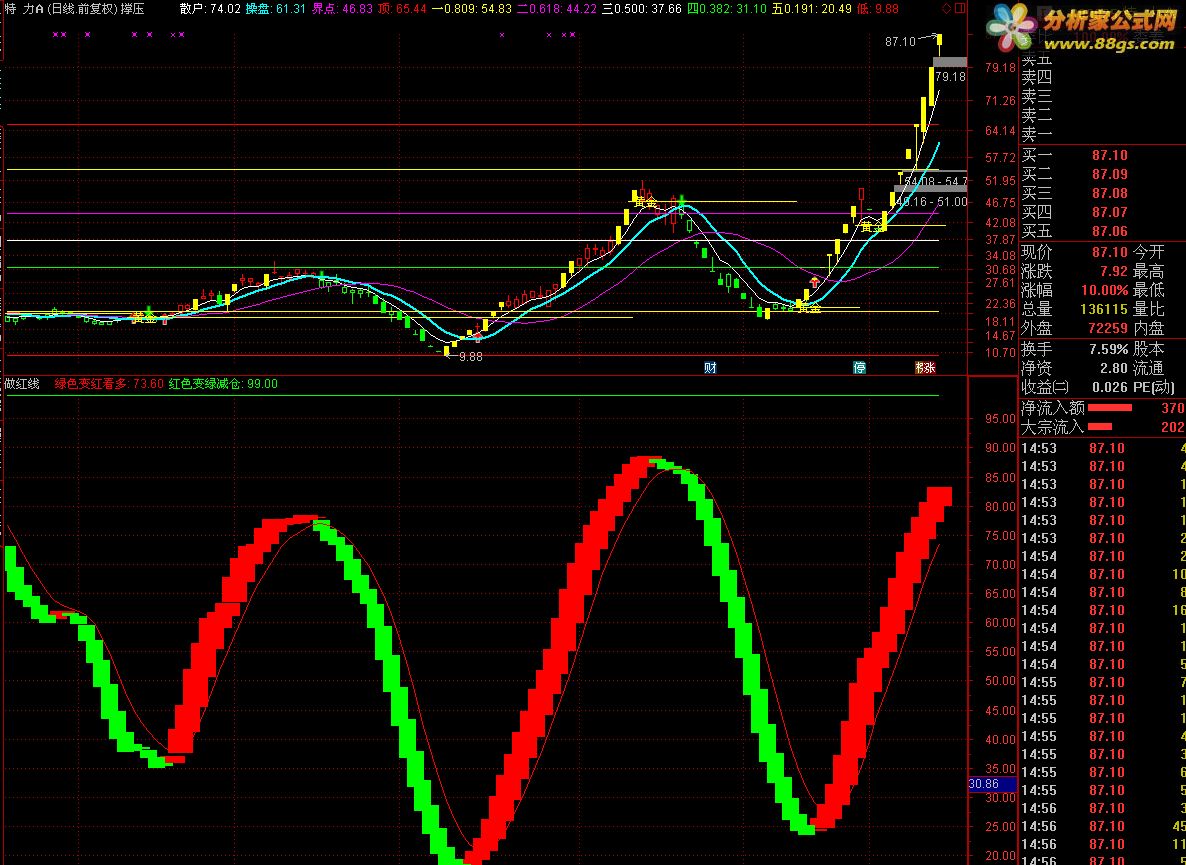The height and width of the screenshot is (865, 1186).
Task: Click the 收益(二) 0.026 row
Action: click(x=1075, y=387)
